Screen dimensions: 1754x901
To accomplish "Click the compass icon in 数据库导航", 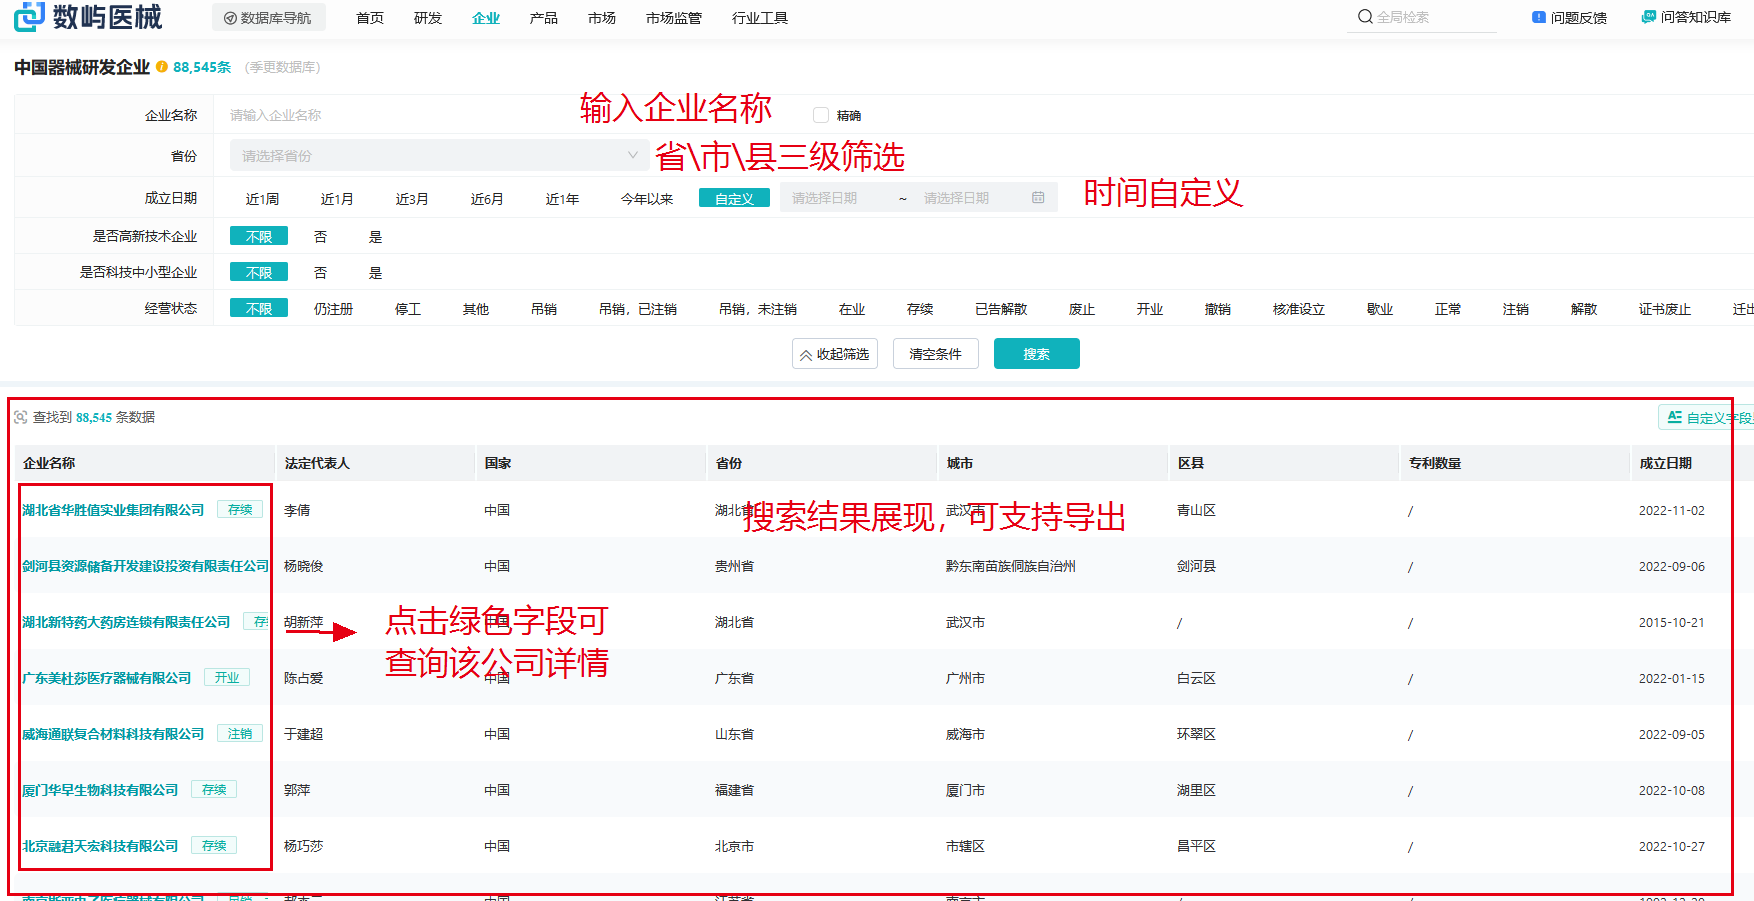I will 230,18.
